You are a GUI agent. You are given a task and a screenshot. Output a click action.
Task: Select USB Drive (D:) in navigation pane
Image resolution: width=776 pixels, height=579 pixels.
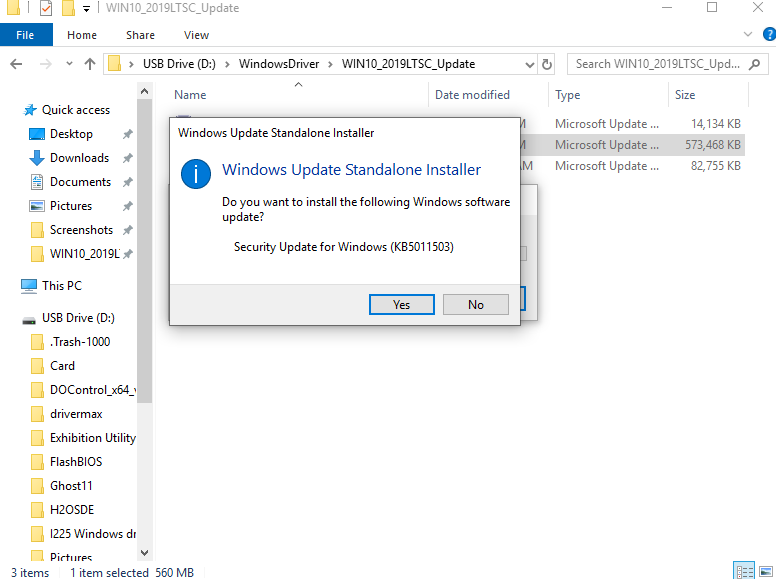pos(78,318)
